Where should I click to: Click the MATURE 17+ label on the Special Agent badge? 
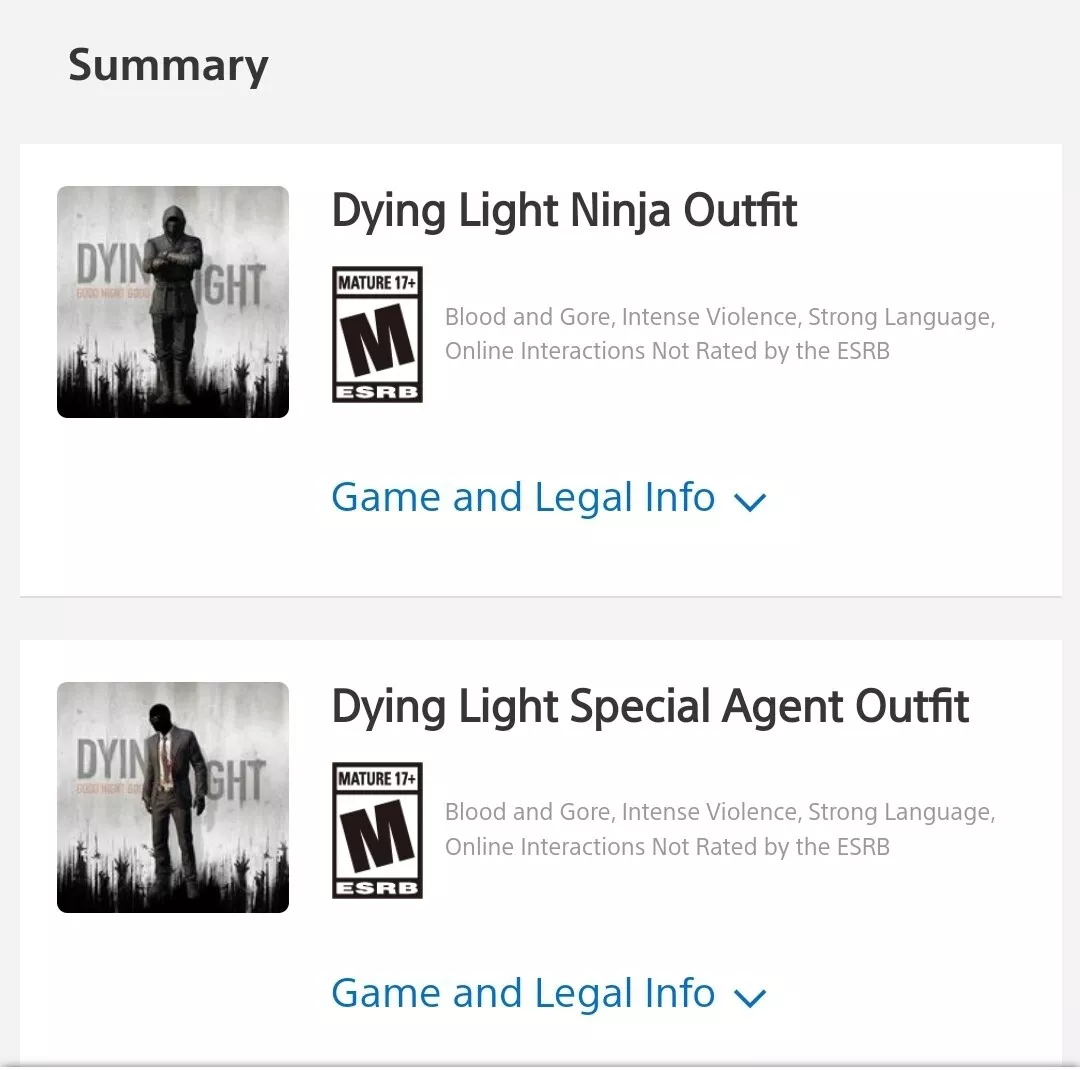[x=377, y=779]
